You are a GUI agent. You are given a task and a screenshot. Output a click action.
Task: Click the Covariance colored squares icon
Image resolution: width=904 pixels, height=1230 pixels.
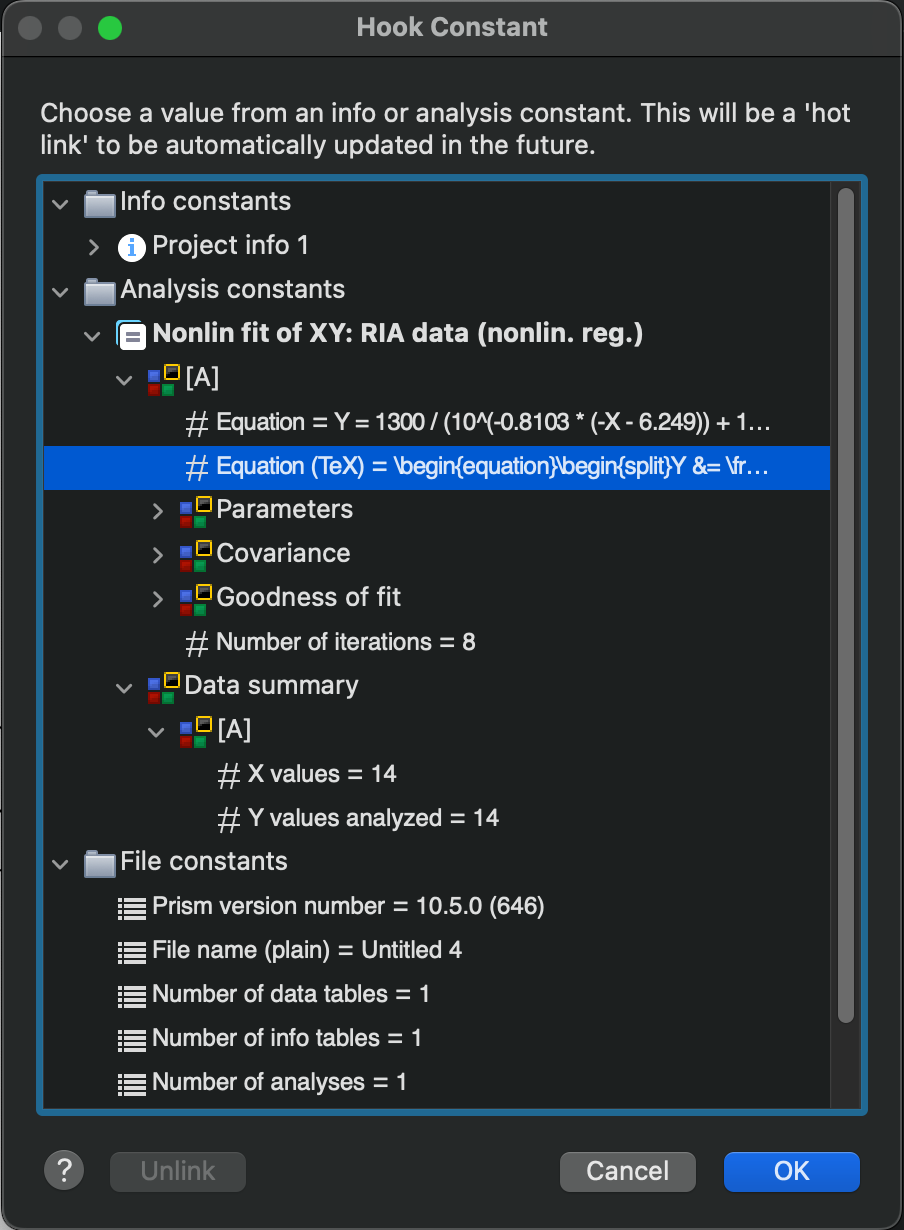click(x=195, y=554)
